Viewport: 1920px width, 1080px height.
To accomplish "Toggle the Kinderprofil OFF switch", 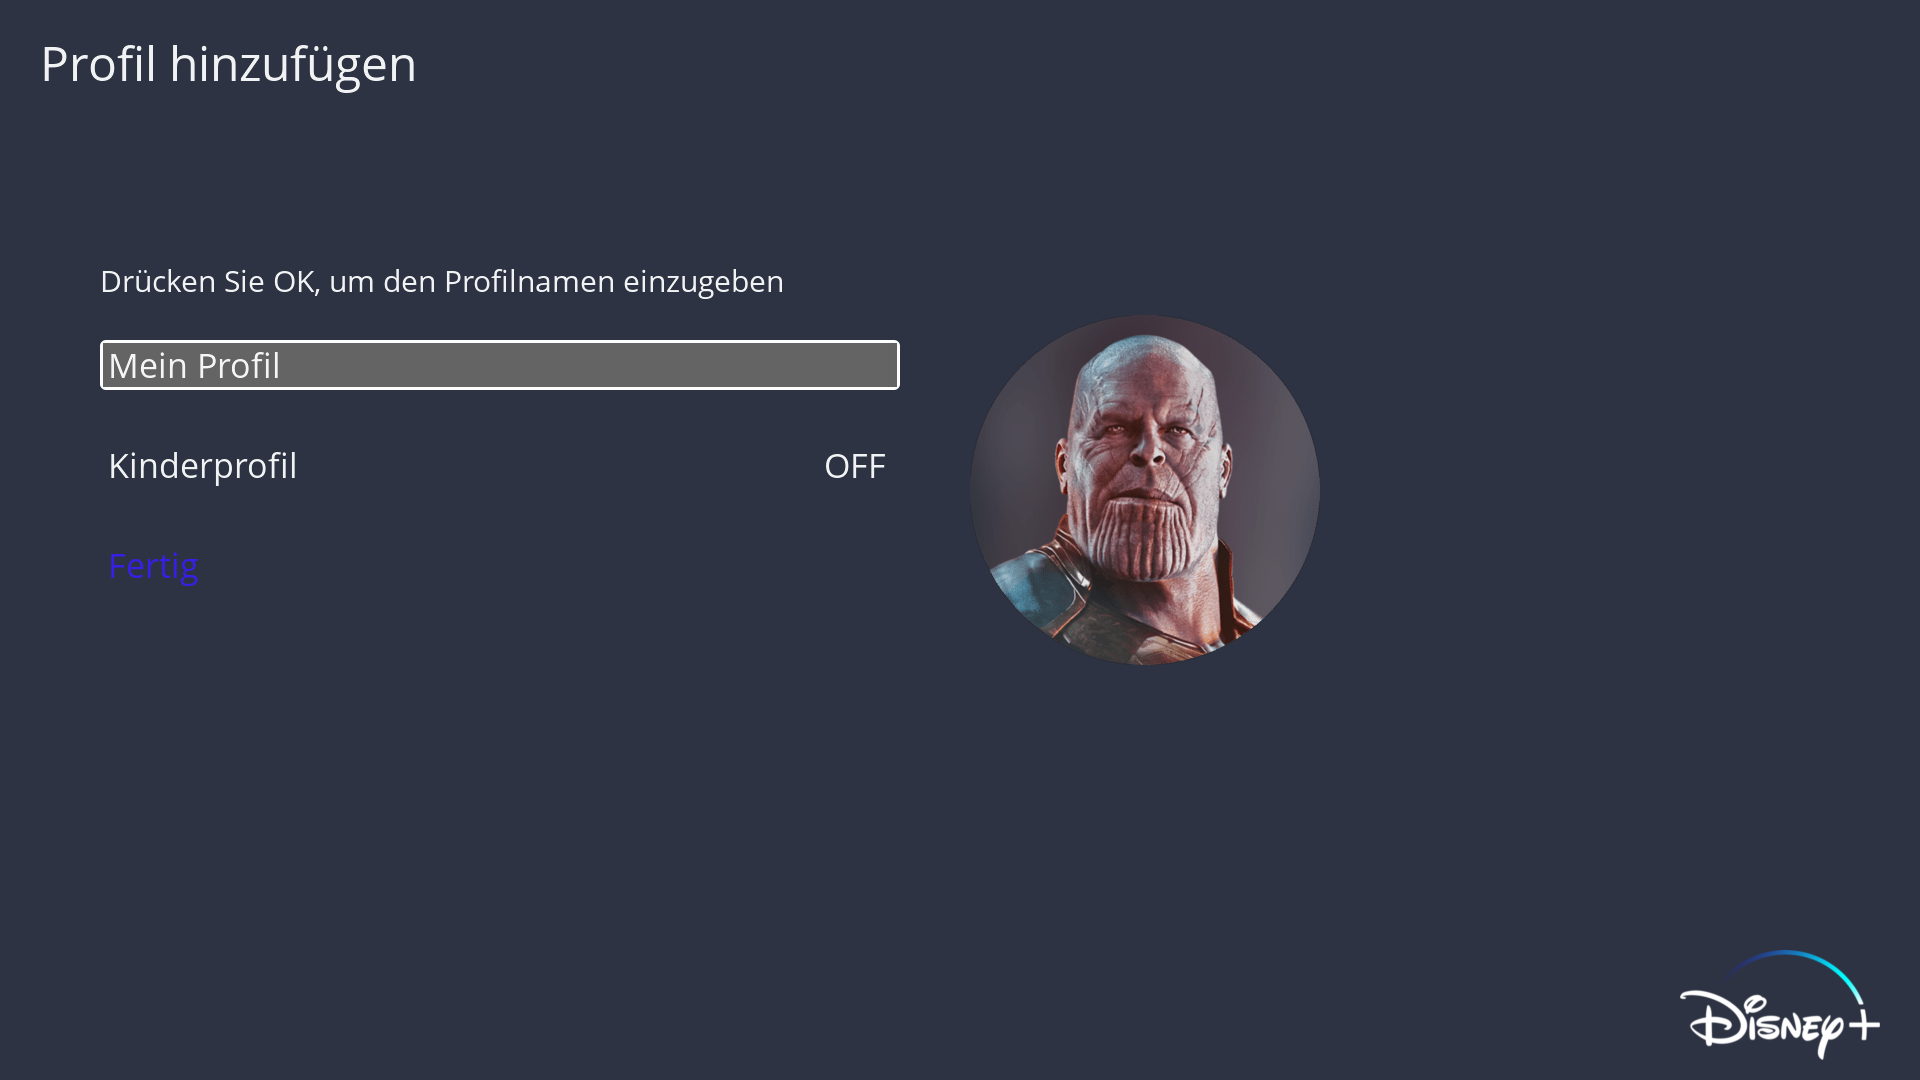I will click(x=854, y=466).
